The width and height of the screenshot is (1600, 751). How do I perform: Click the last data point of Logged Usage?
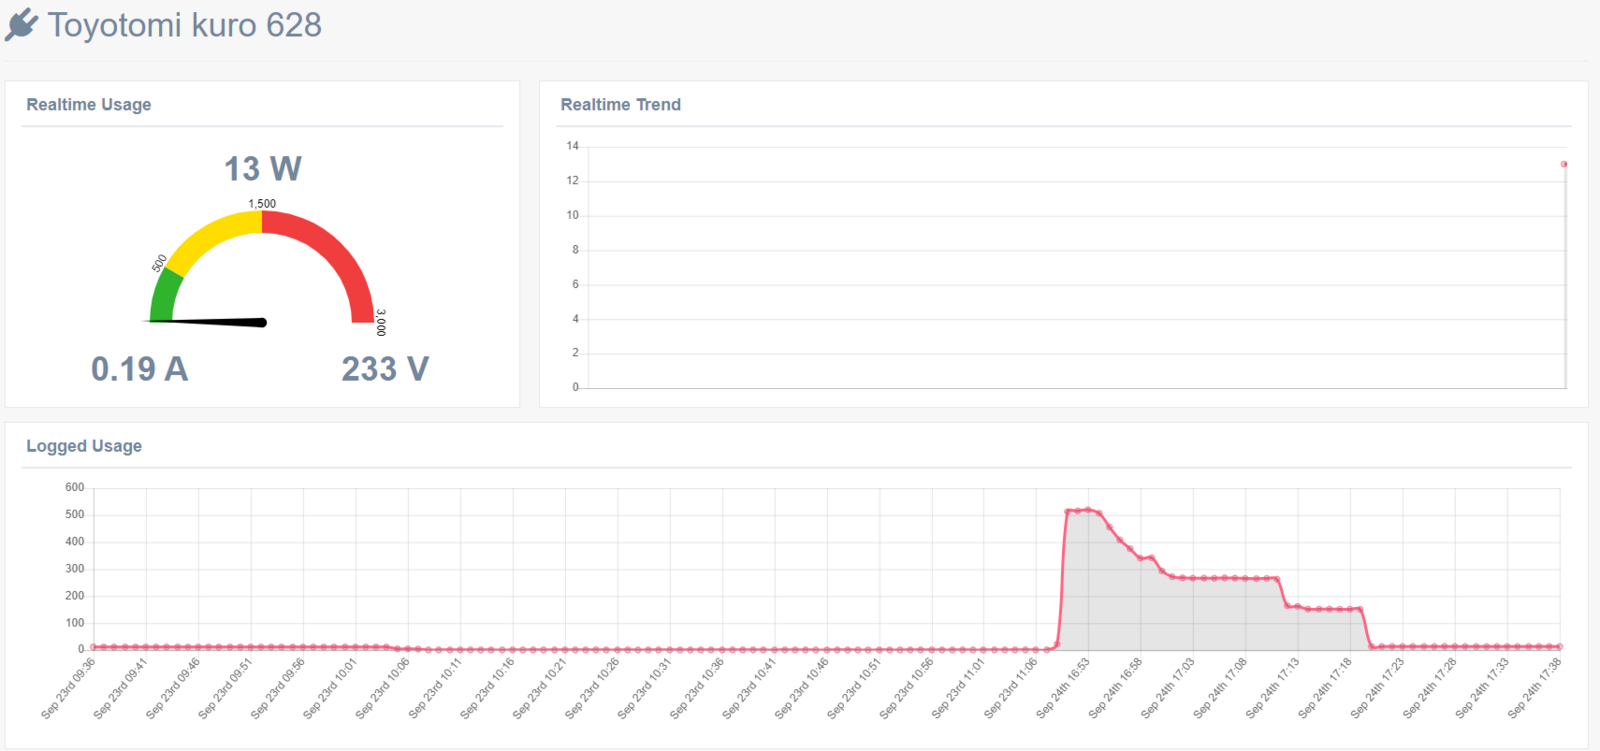[1560, 647]
